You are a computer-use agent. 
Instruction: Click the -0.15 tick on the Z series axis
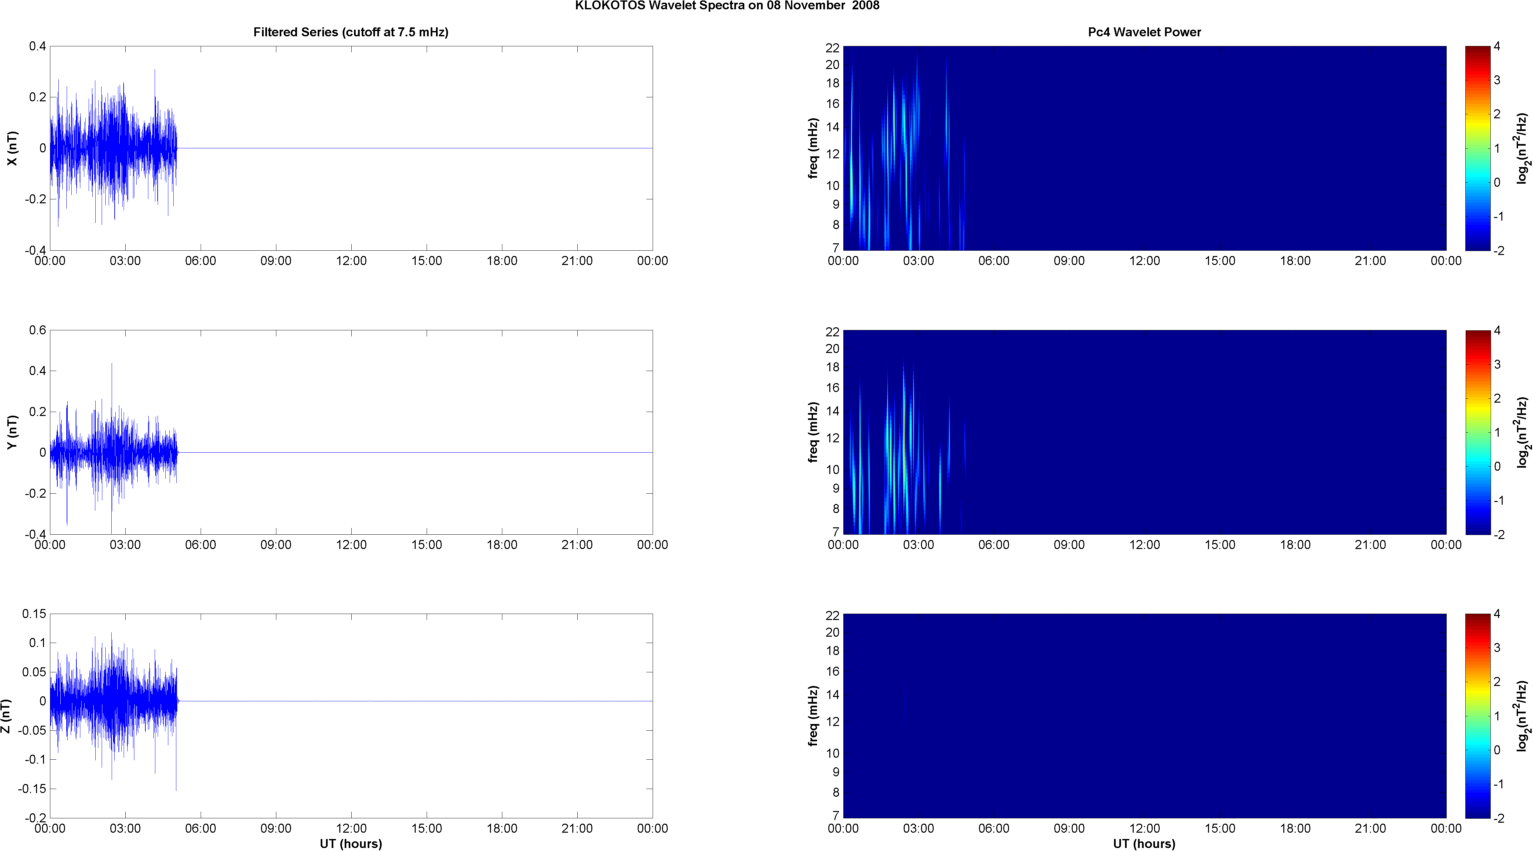[x=32, y=789]
